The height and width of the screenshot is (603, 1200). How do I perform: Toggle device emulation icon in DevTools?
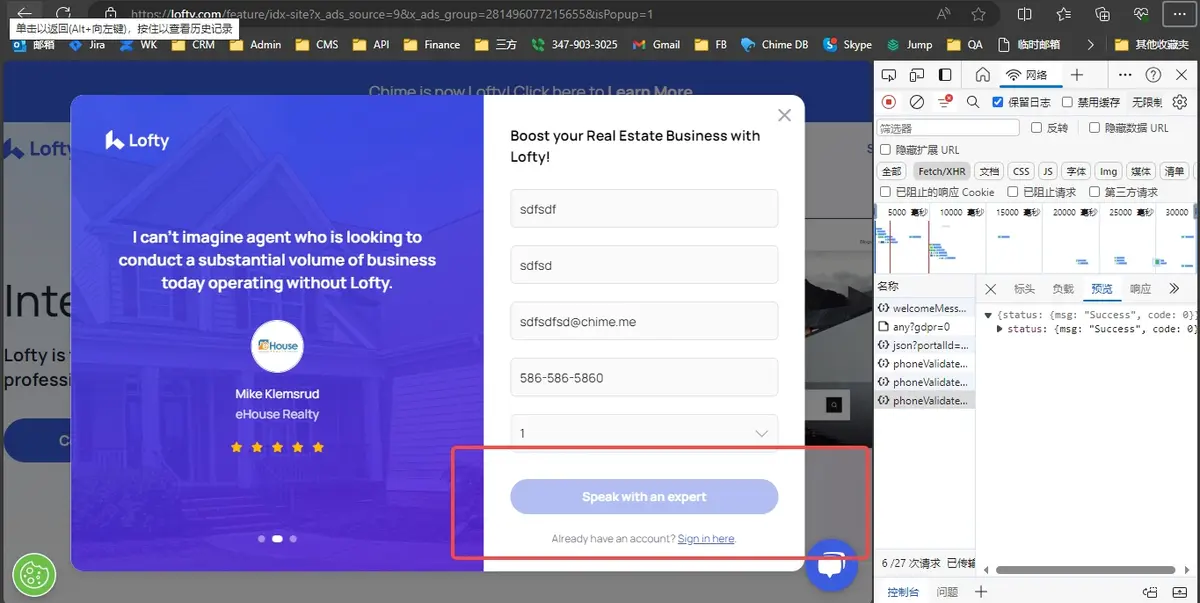pos(917,75)
